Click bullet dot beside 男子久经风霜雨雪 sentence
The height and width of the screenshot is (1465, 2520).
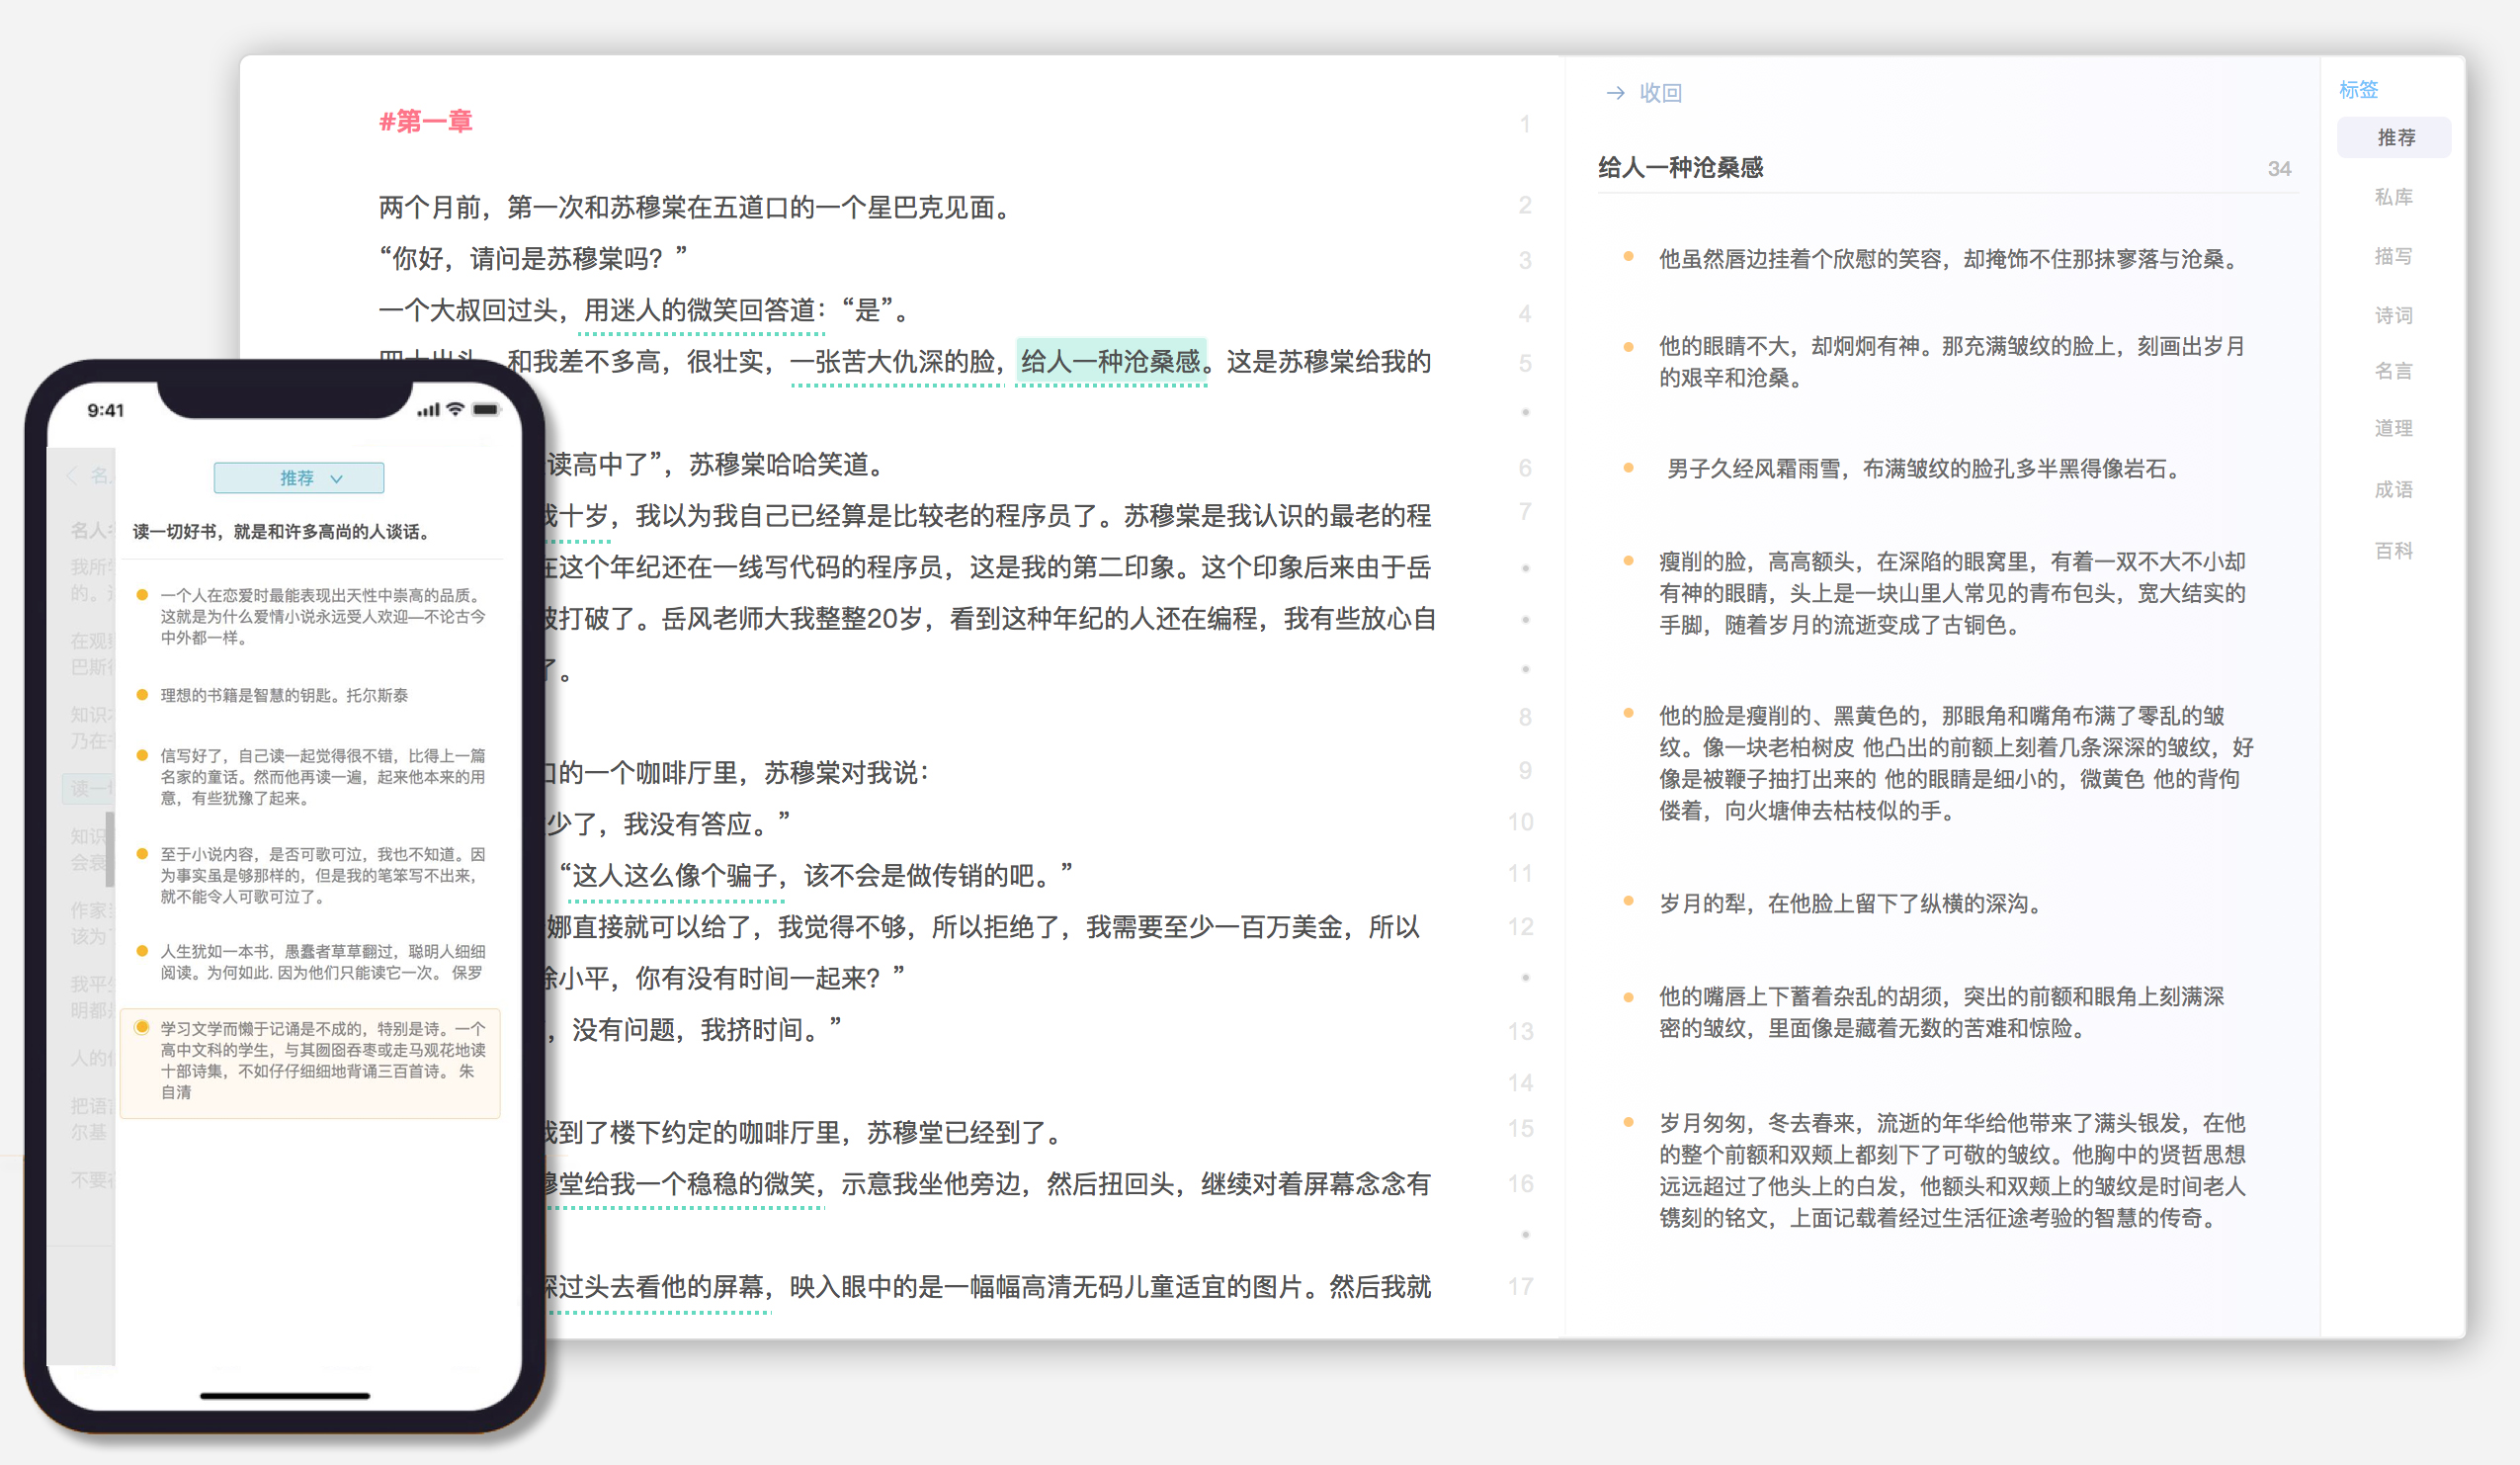pos(1628,468)
